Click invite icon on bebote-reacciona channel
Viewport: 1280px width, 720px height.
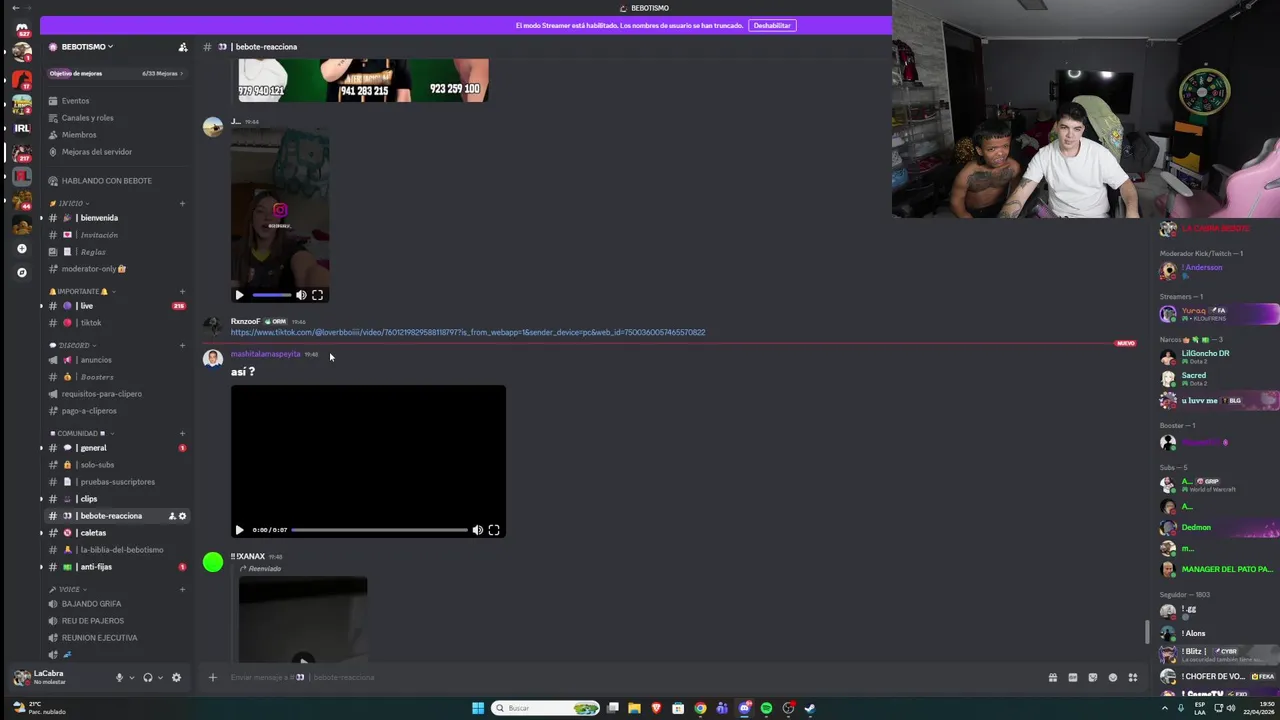172,516
